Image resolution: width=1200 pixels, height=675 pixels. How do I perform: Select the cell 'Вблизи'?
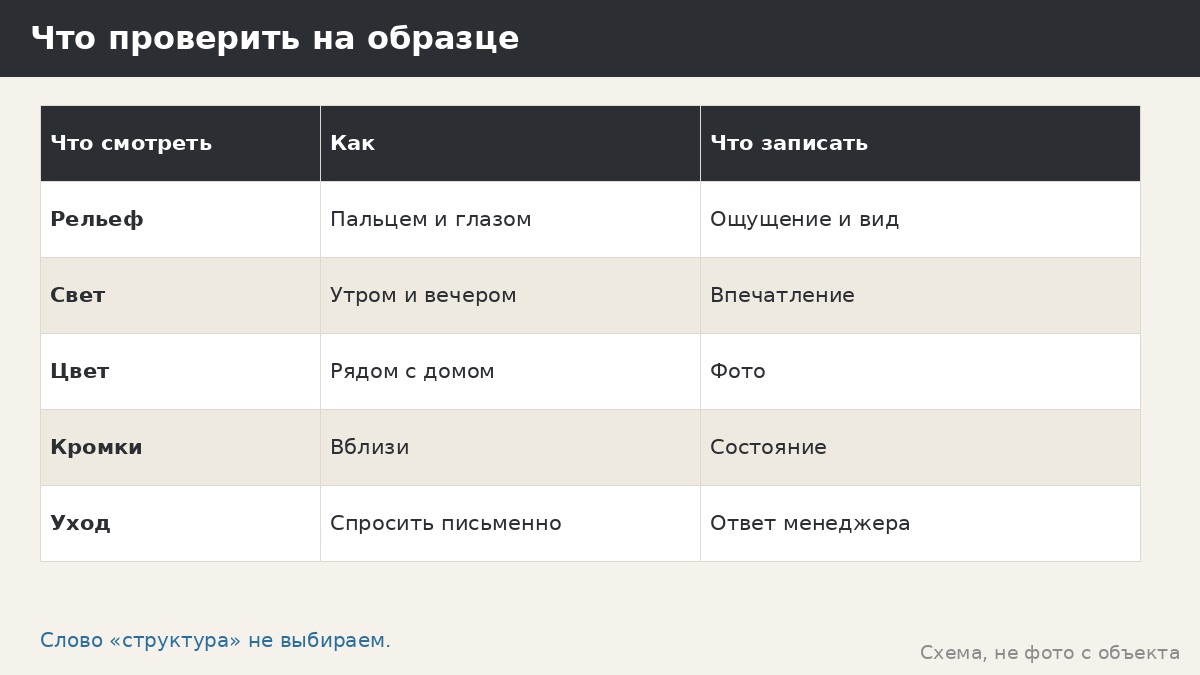point(510,447)
